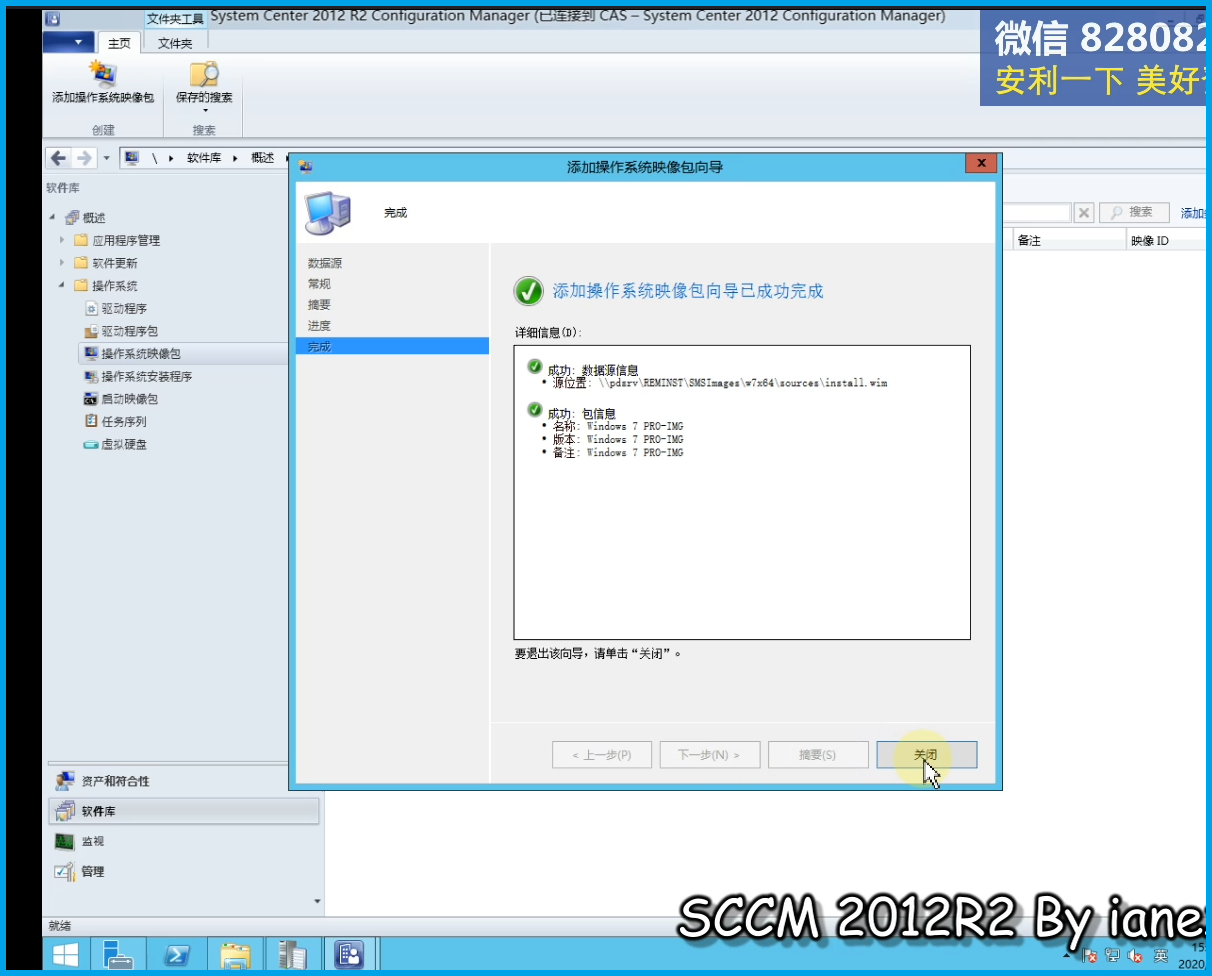Click the 上一步(P) wizard button
The width and height of the screenshot is (1212, 976).
602,755
